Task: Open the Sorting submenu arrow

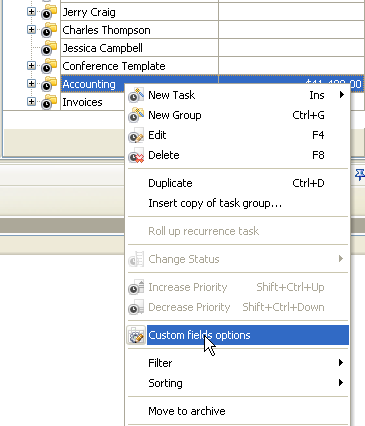Action: [341, 383]
